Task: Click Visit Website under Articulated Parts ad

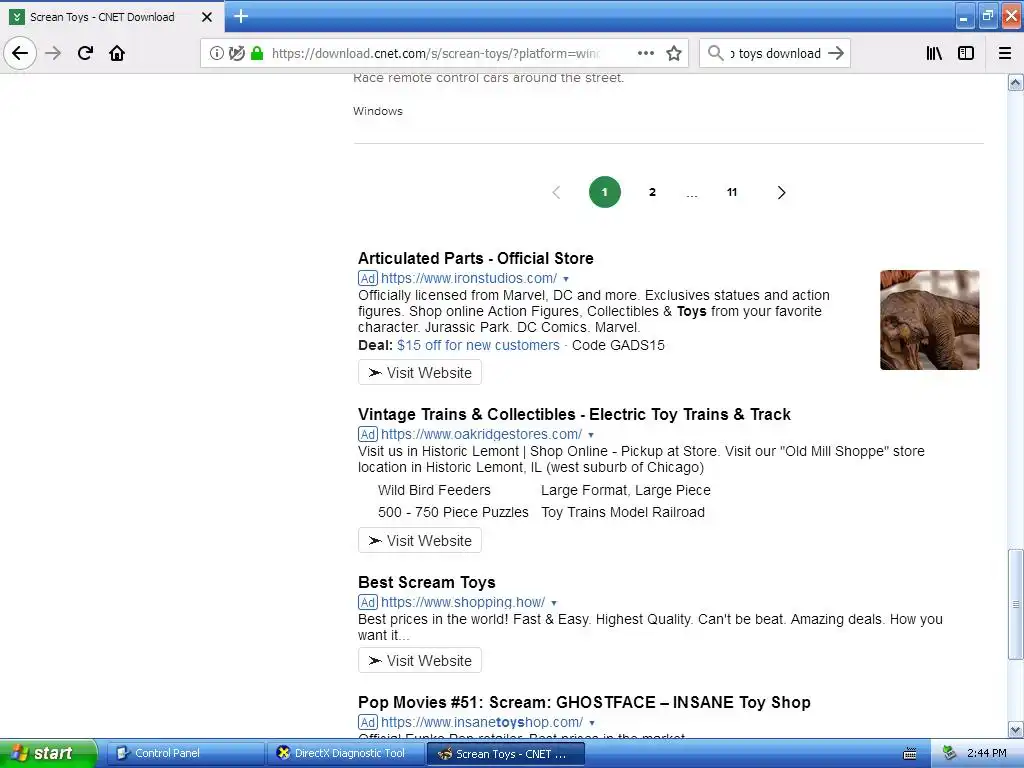Action: tap(420, 373)
